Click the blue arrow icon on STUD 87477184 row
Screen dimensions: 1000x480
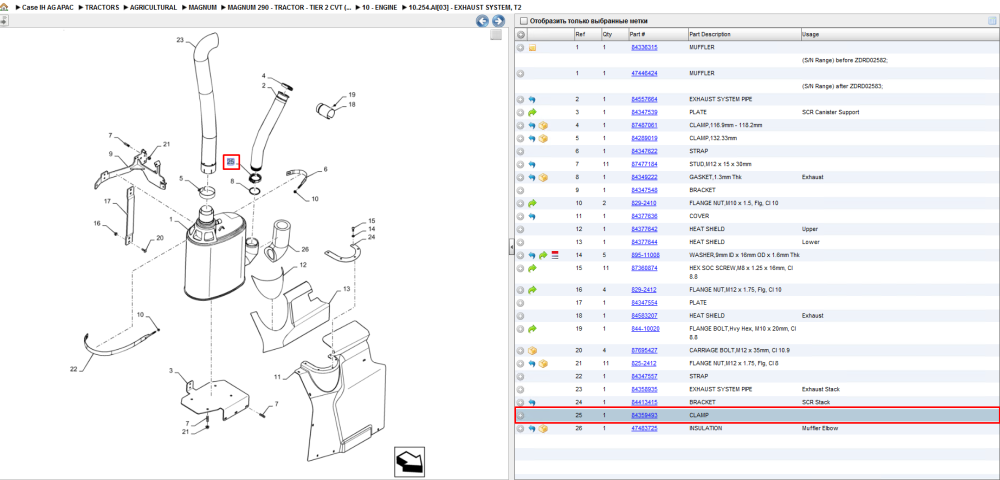(x=532, y=164)
